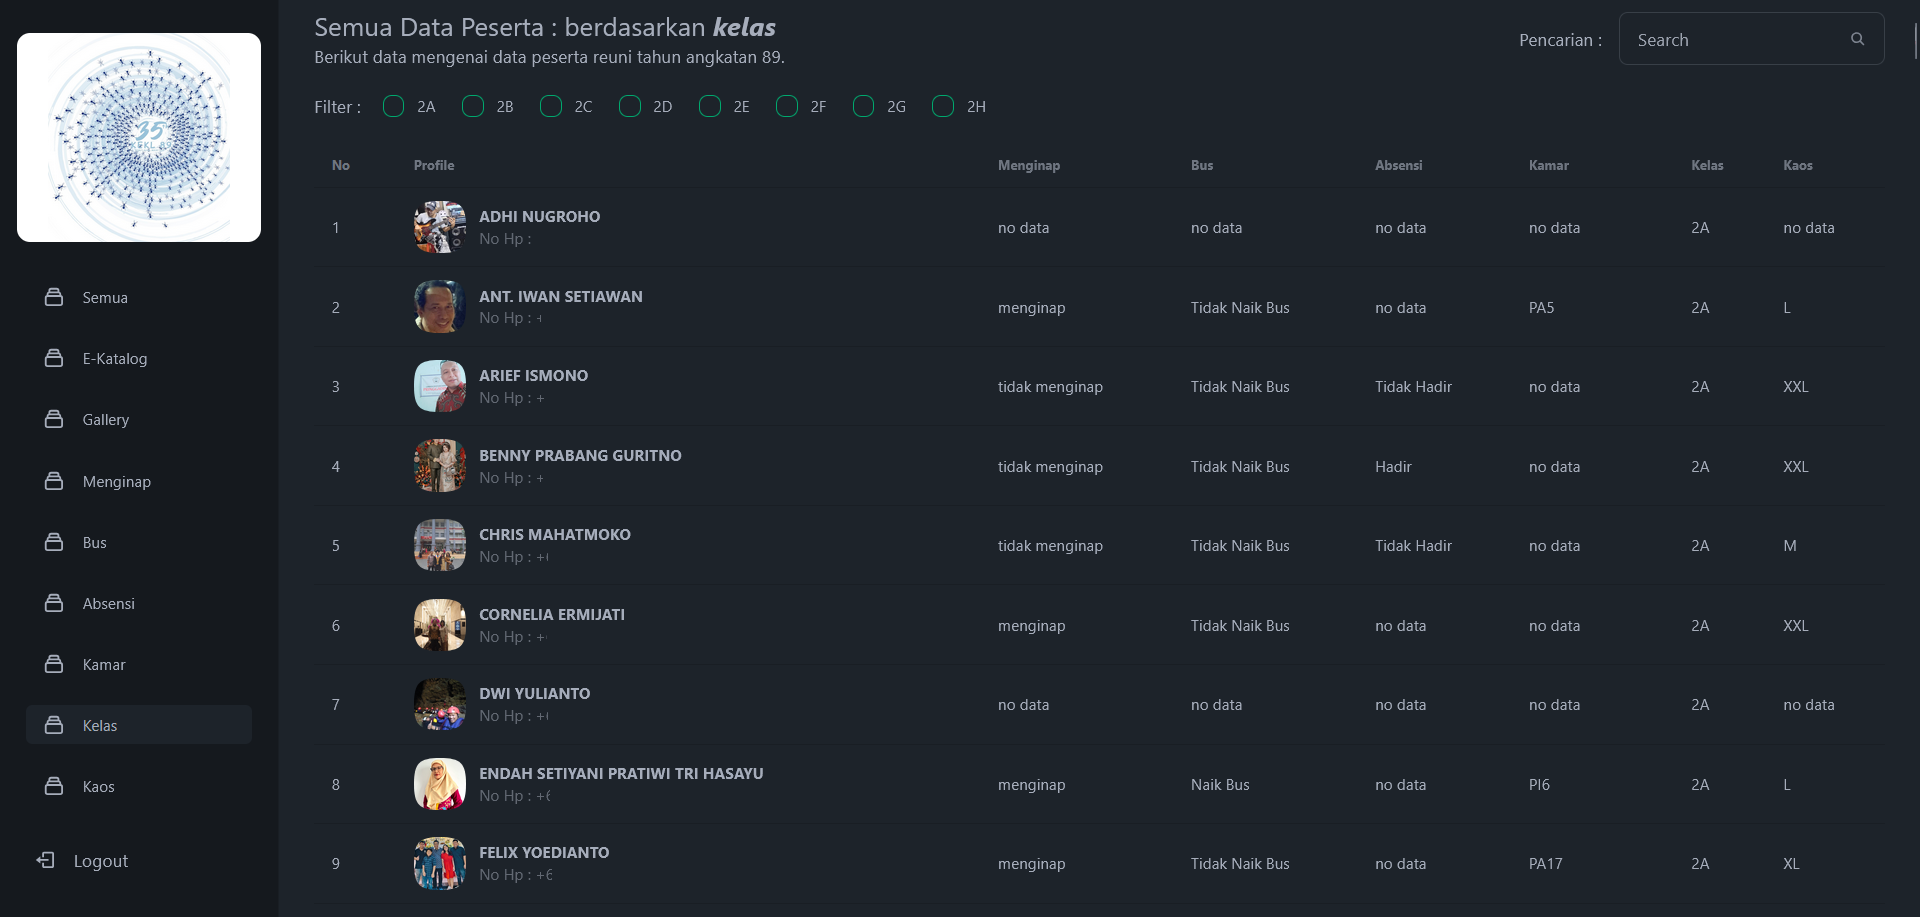Click the Kamar sidebar icon

click(x=54, y=664)
